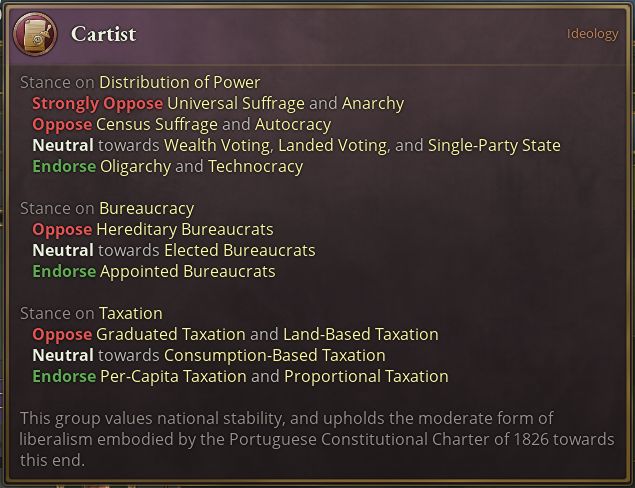Viewport: 635px width, 488px height.
Task: Open the Single-Party State link
Action: coord(494,145)
